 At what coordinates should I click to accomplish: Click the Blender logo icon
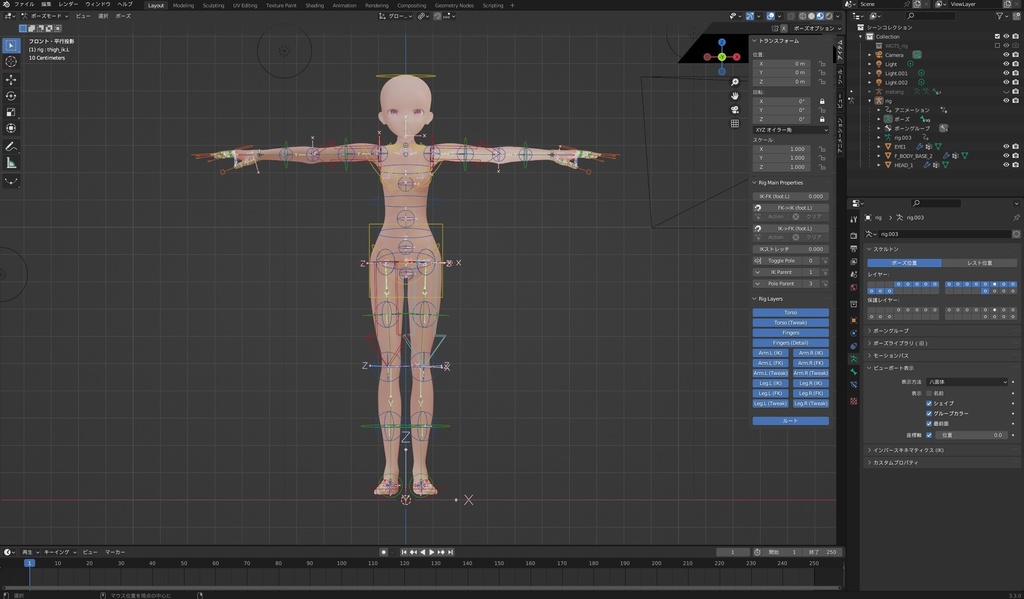point(7,5)
